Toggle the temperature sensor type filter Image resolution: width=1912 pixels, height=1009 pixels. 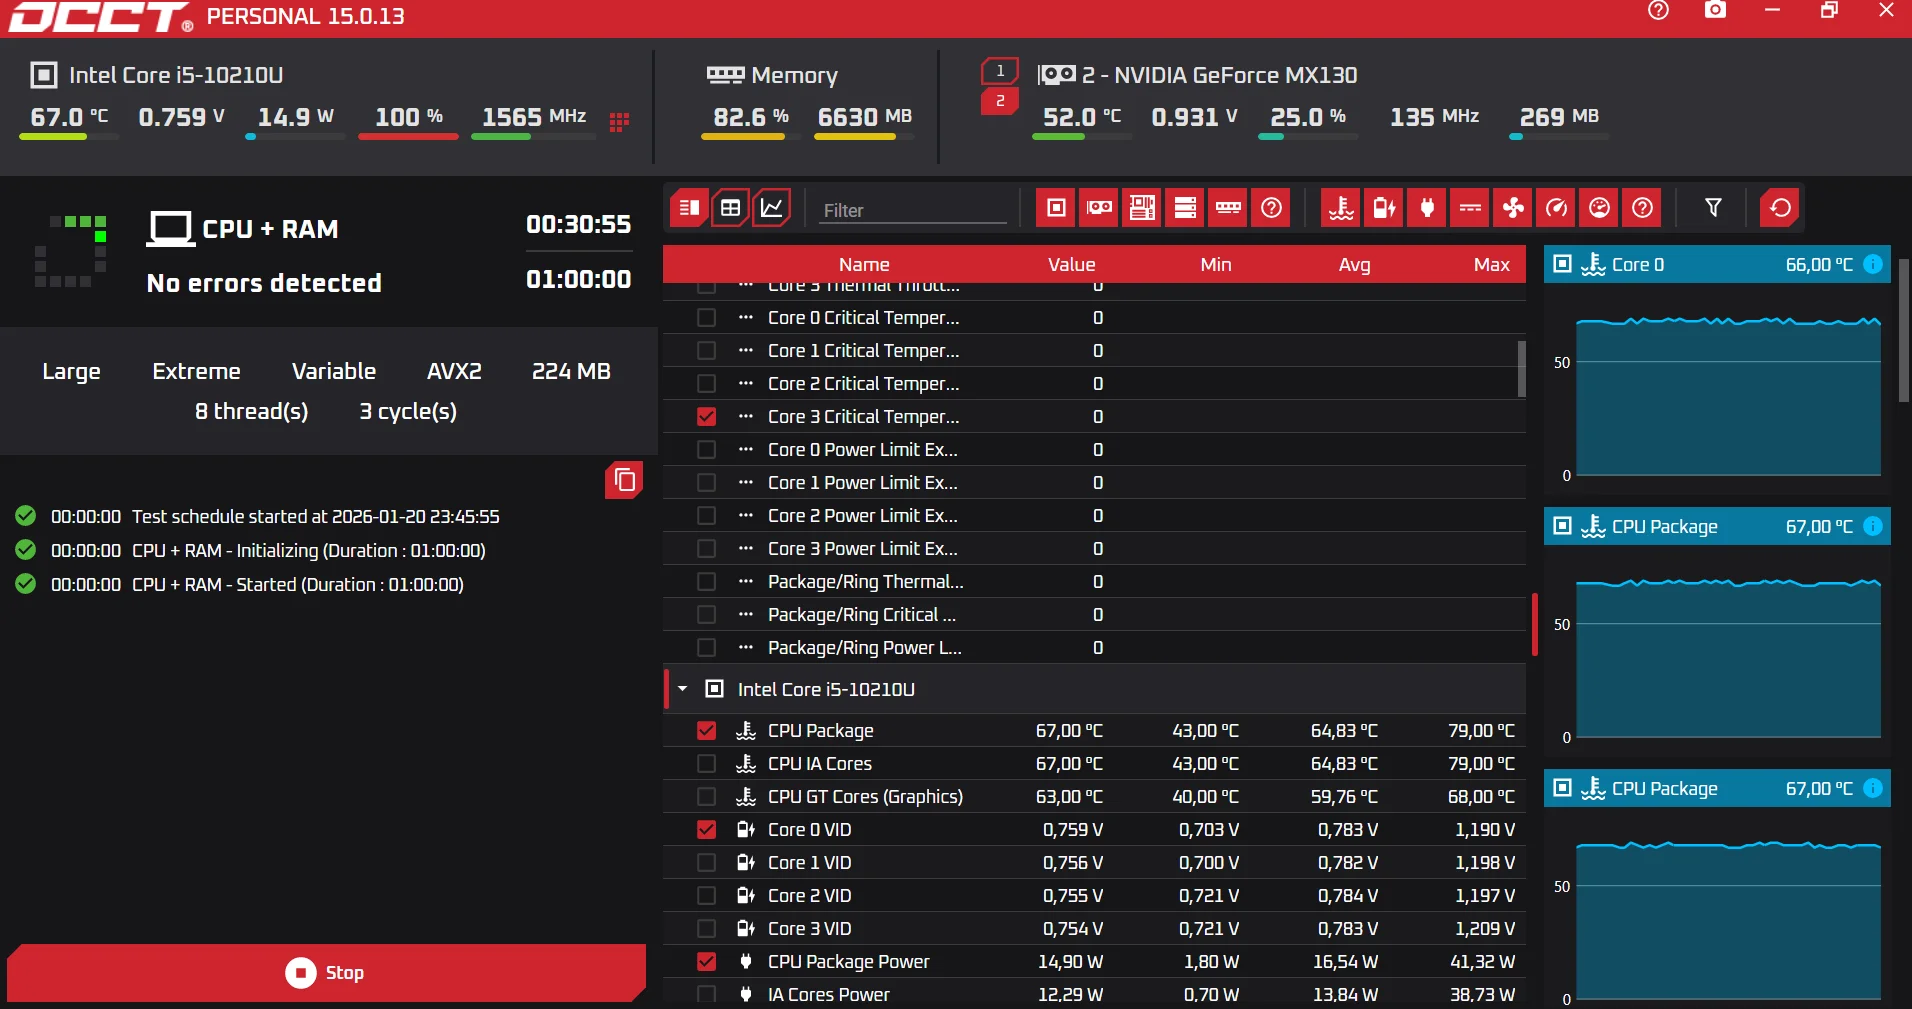(x=1341, y=208)
